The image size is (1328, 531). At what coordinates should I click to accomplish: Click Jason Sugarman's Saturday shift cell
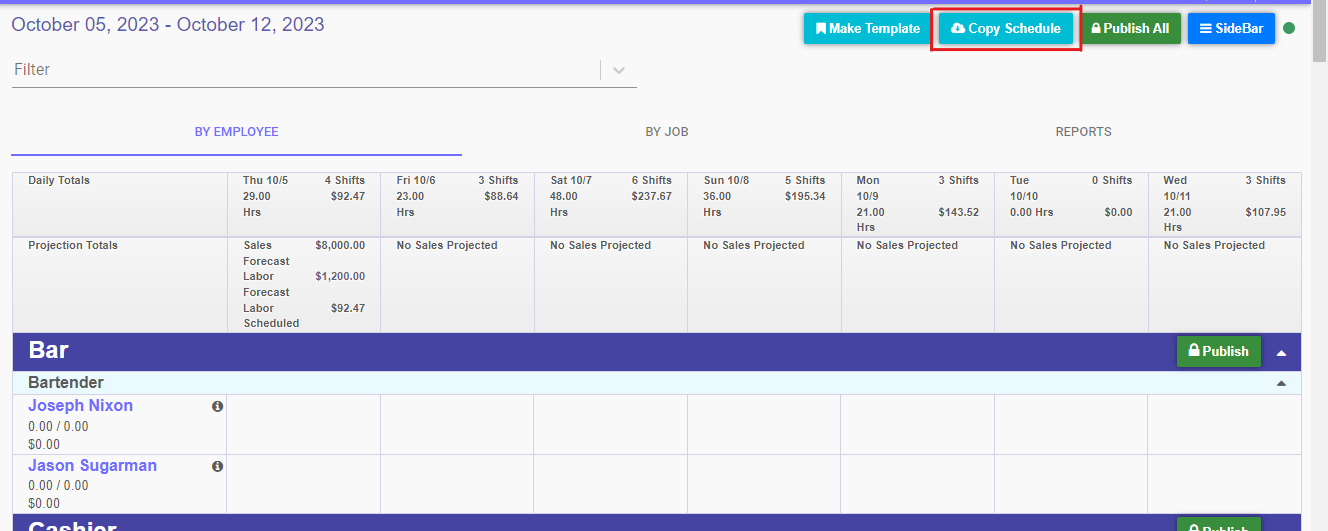tap(611, 485)
